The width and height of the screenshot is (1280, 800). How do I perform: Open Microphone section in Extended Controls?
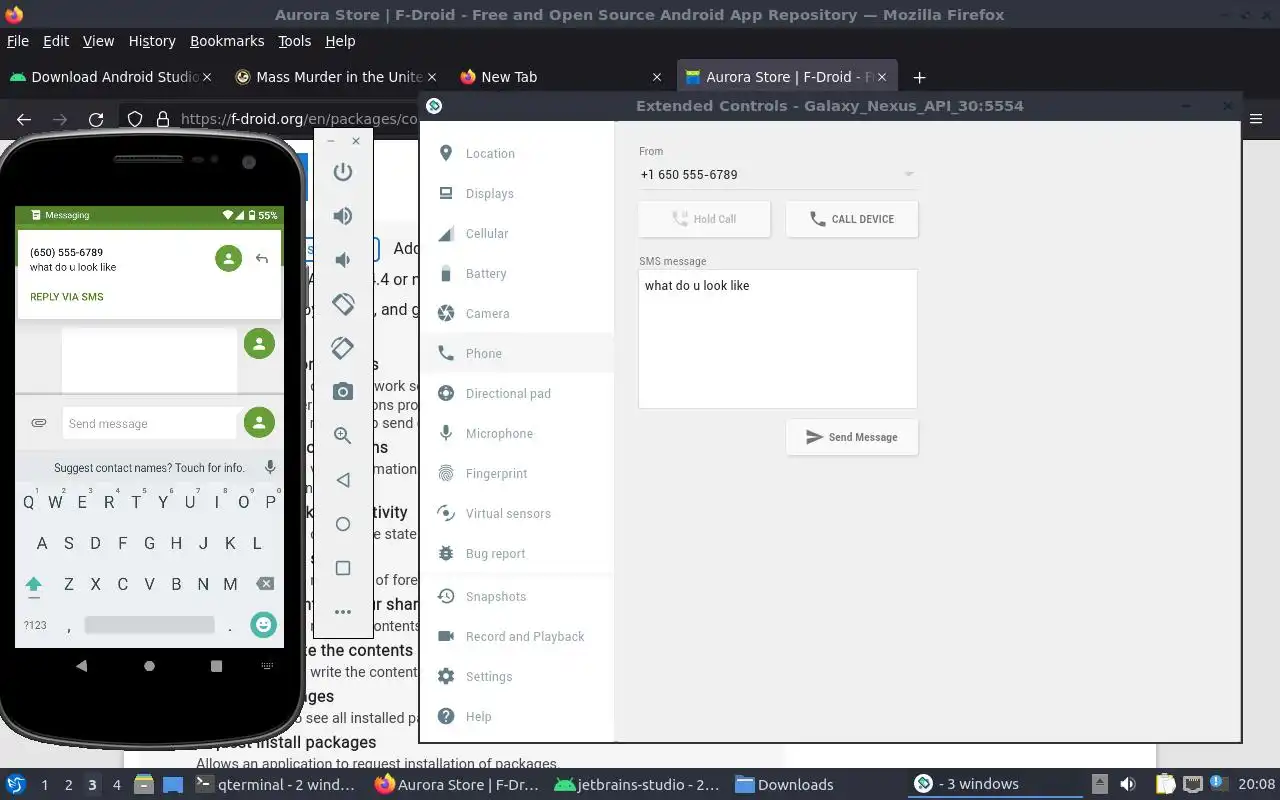(x=517, y=433)
